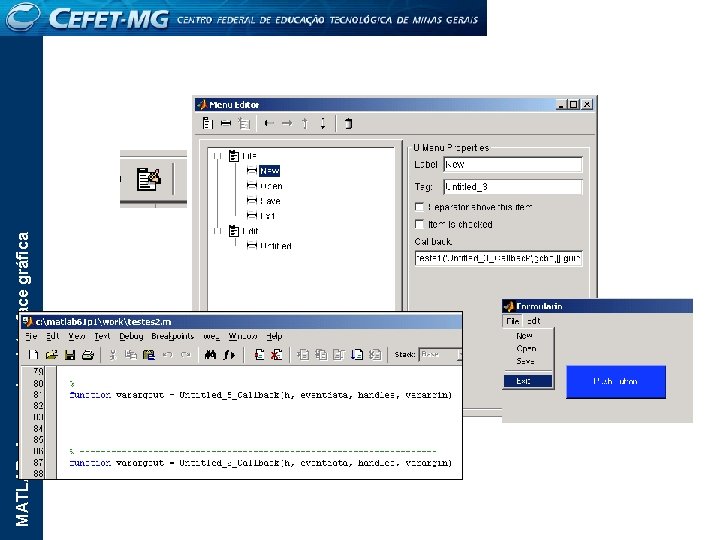Click the Step debug icon in editor toolbar
Viewport: 720px width, 540px height.
pos(303,354)
